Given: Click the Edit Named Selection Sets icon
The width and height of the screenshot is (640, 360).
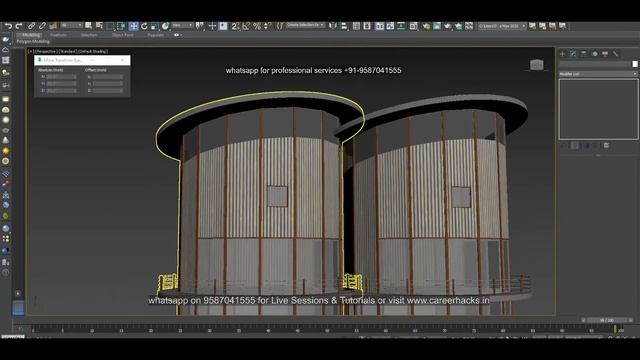Looking at the screenshot, I should (x=280, y=26).
